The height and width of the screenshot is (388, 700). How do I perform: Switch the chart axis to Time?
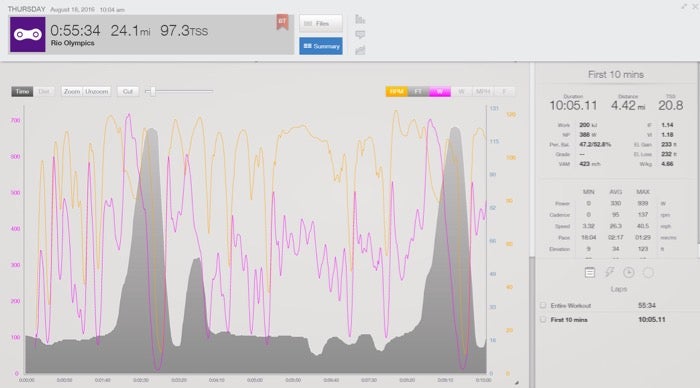[22, 92]
